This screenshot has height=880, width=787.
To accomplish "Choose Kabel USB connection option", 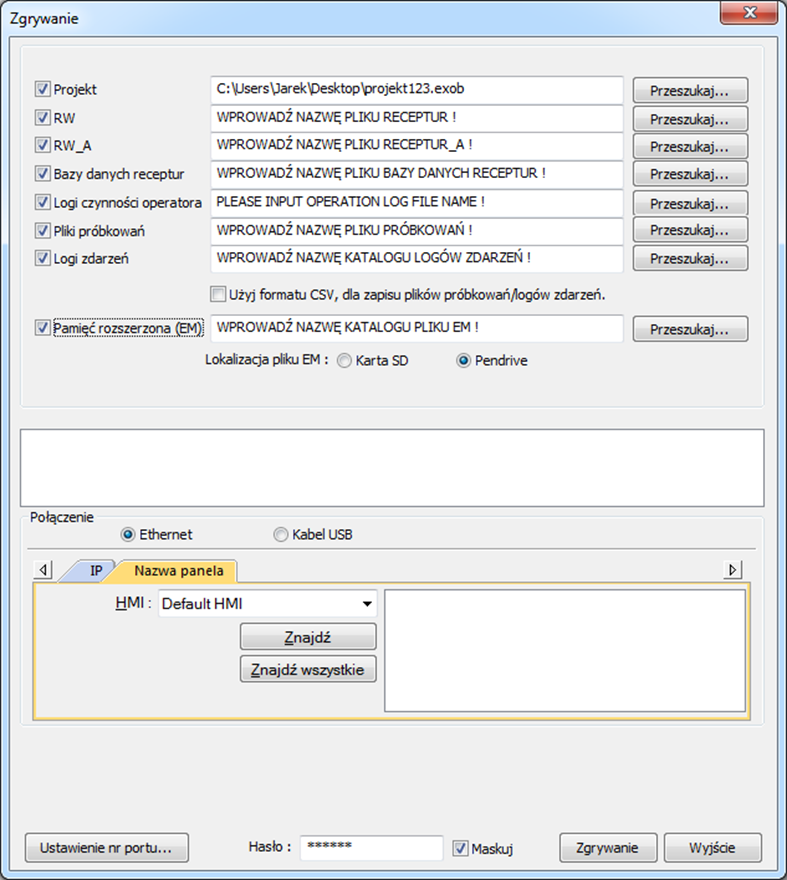I will [x=281, y=534].
